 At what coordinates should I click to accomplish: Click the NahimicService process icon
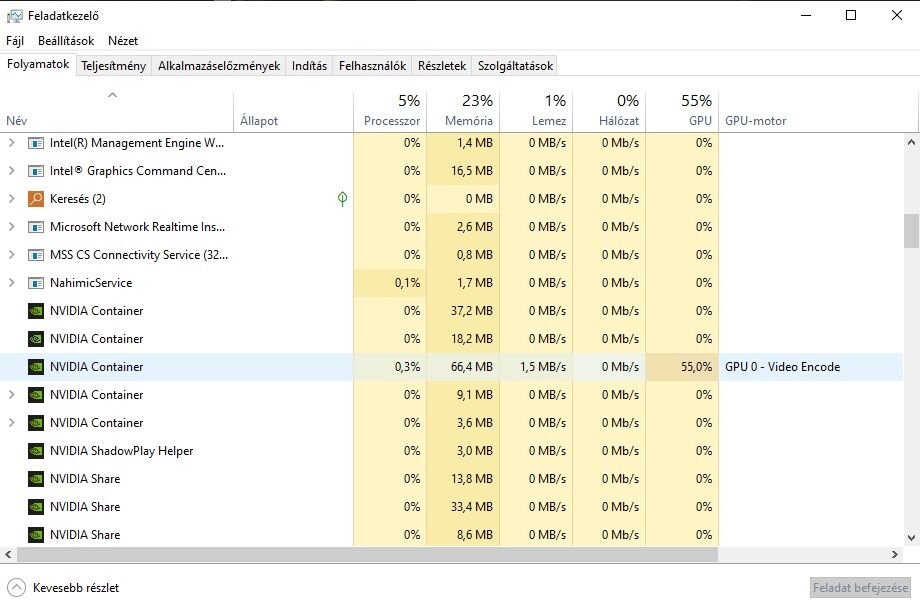[x=36, y=283]
